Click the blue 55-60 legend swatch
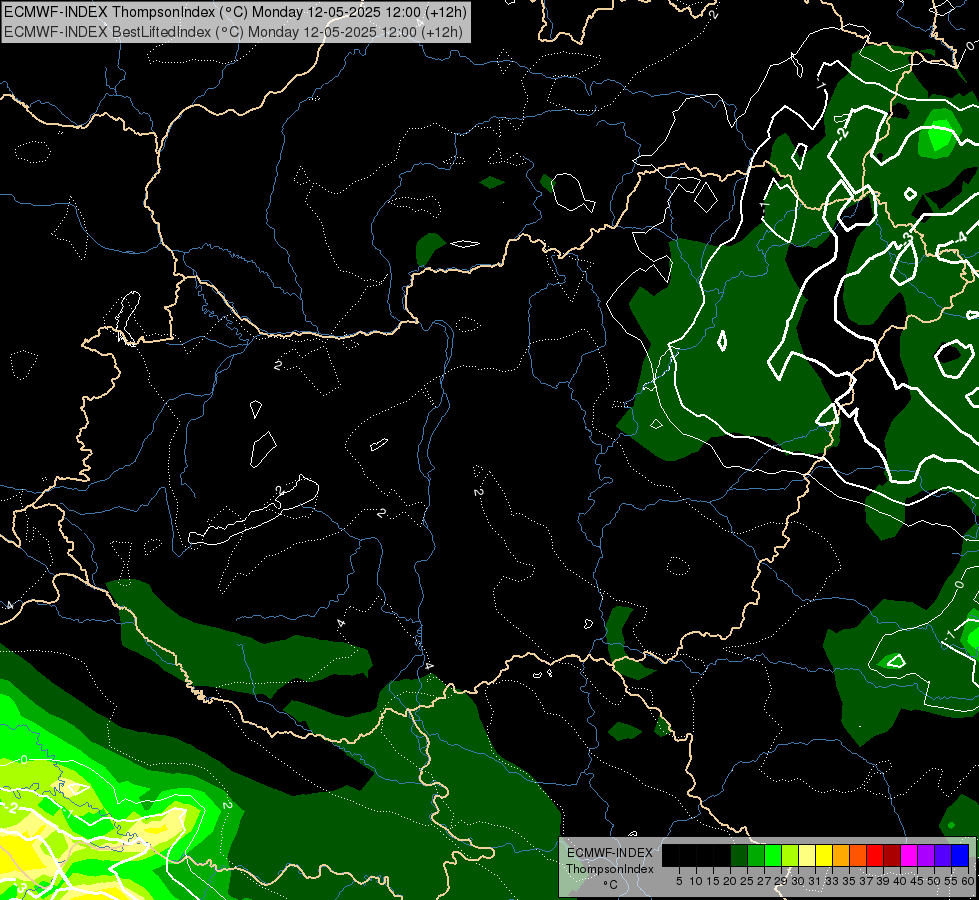The image size is (979, 900). point(960,855)
